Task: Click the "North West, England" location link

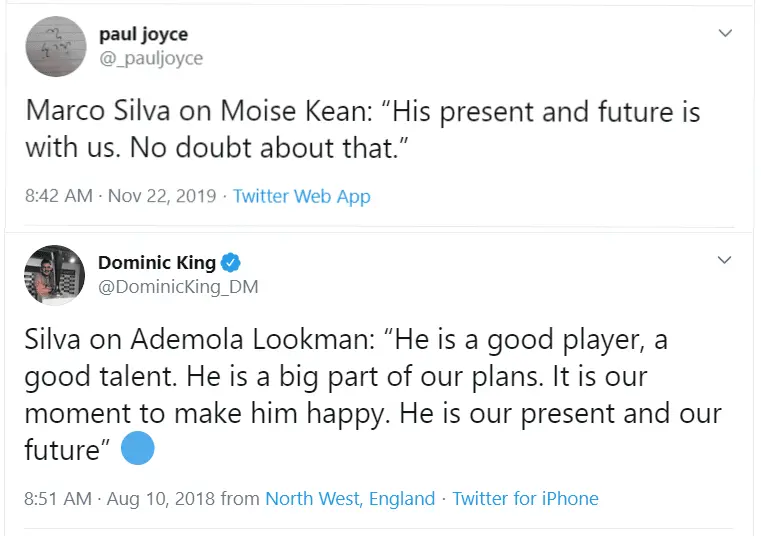Action: [350, 498]
